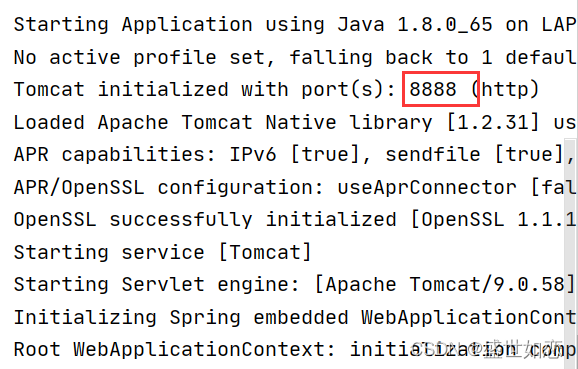
Task: Click the CSDN watermark in the corner
Action: point(487,349)
